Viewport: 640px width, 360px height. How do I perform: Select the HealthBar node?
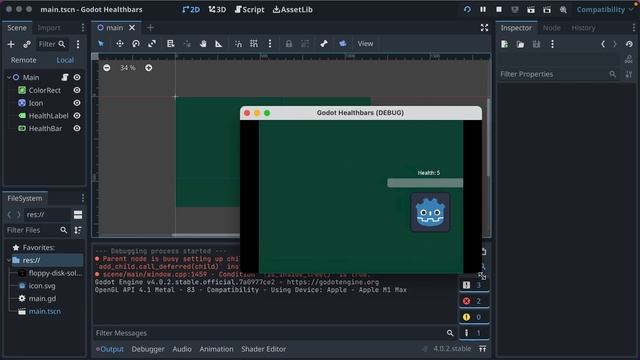pos(45,128)
